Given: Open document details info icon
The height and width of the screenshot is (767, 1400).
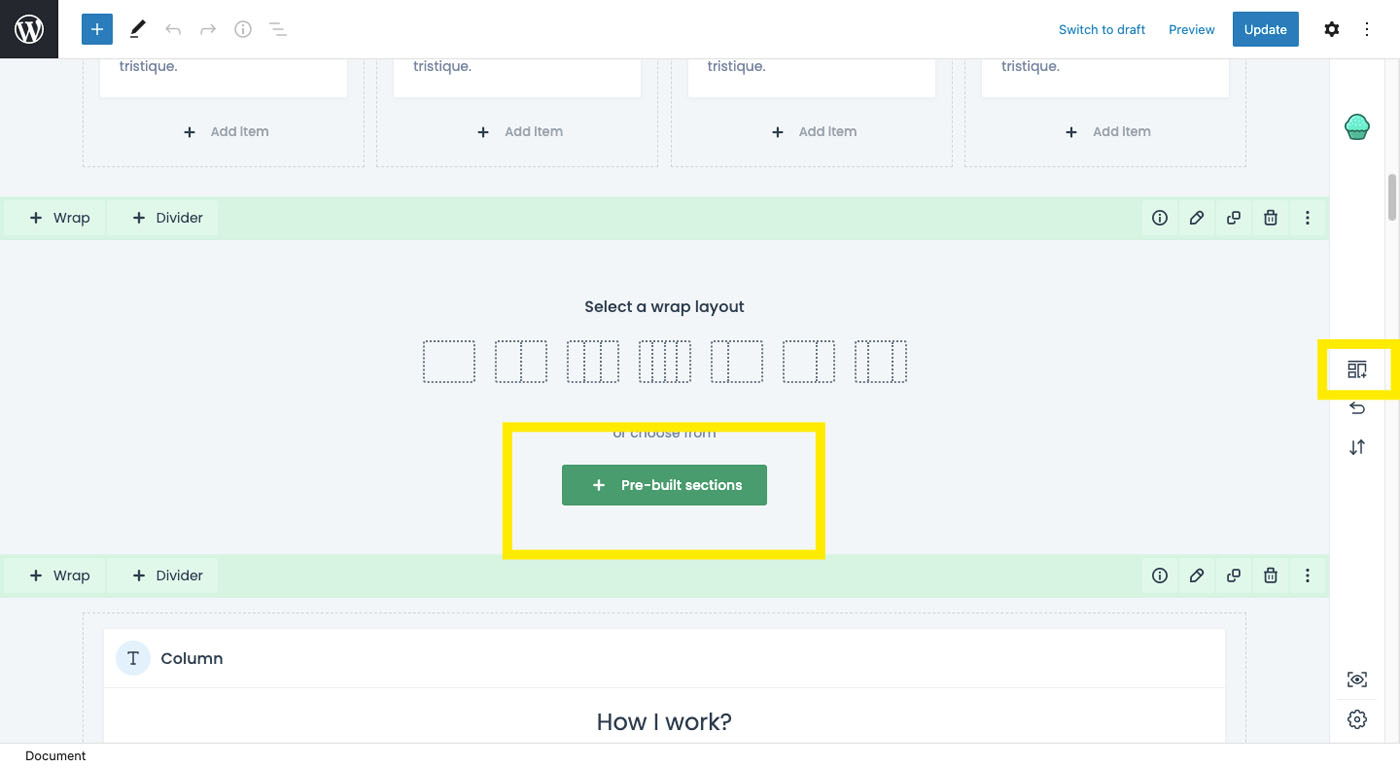Looking at the screenshot, I should 243,29.
